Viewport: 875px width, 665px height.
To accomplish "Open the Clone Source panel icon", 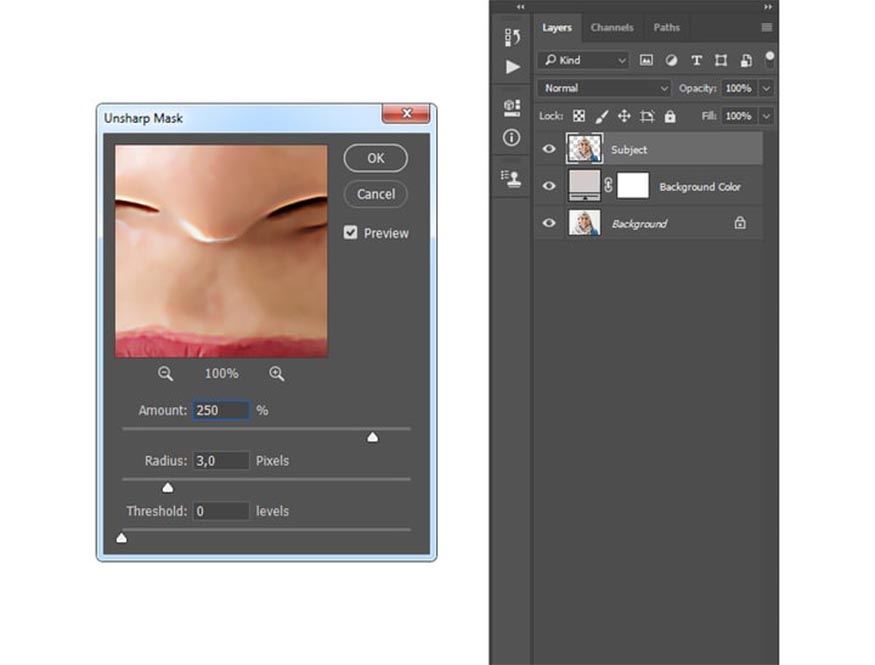I will point(511,178).
